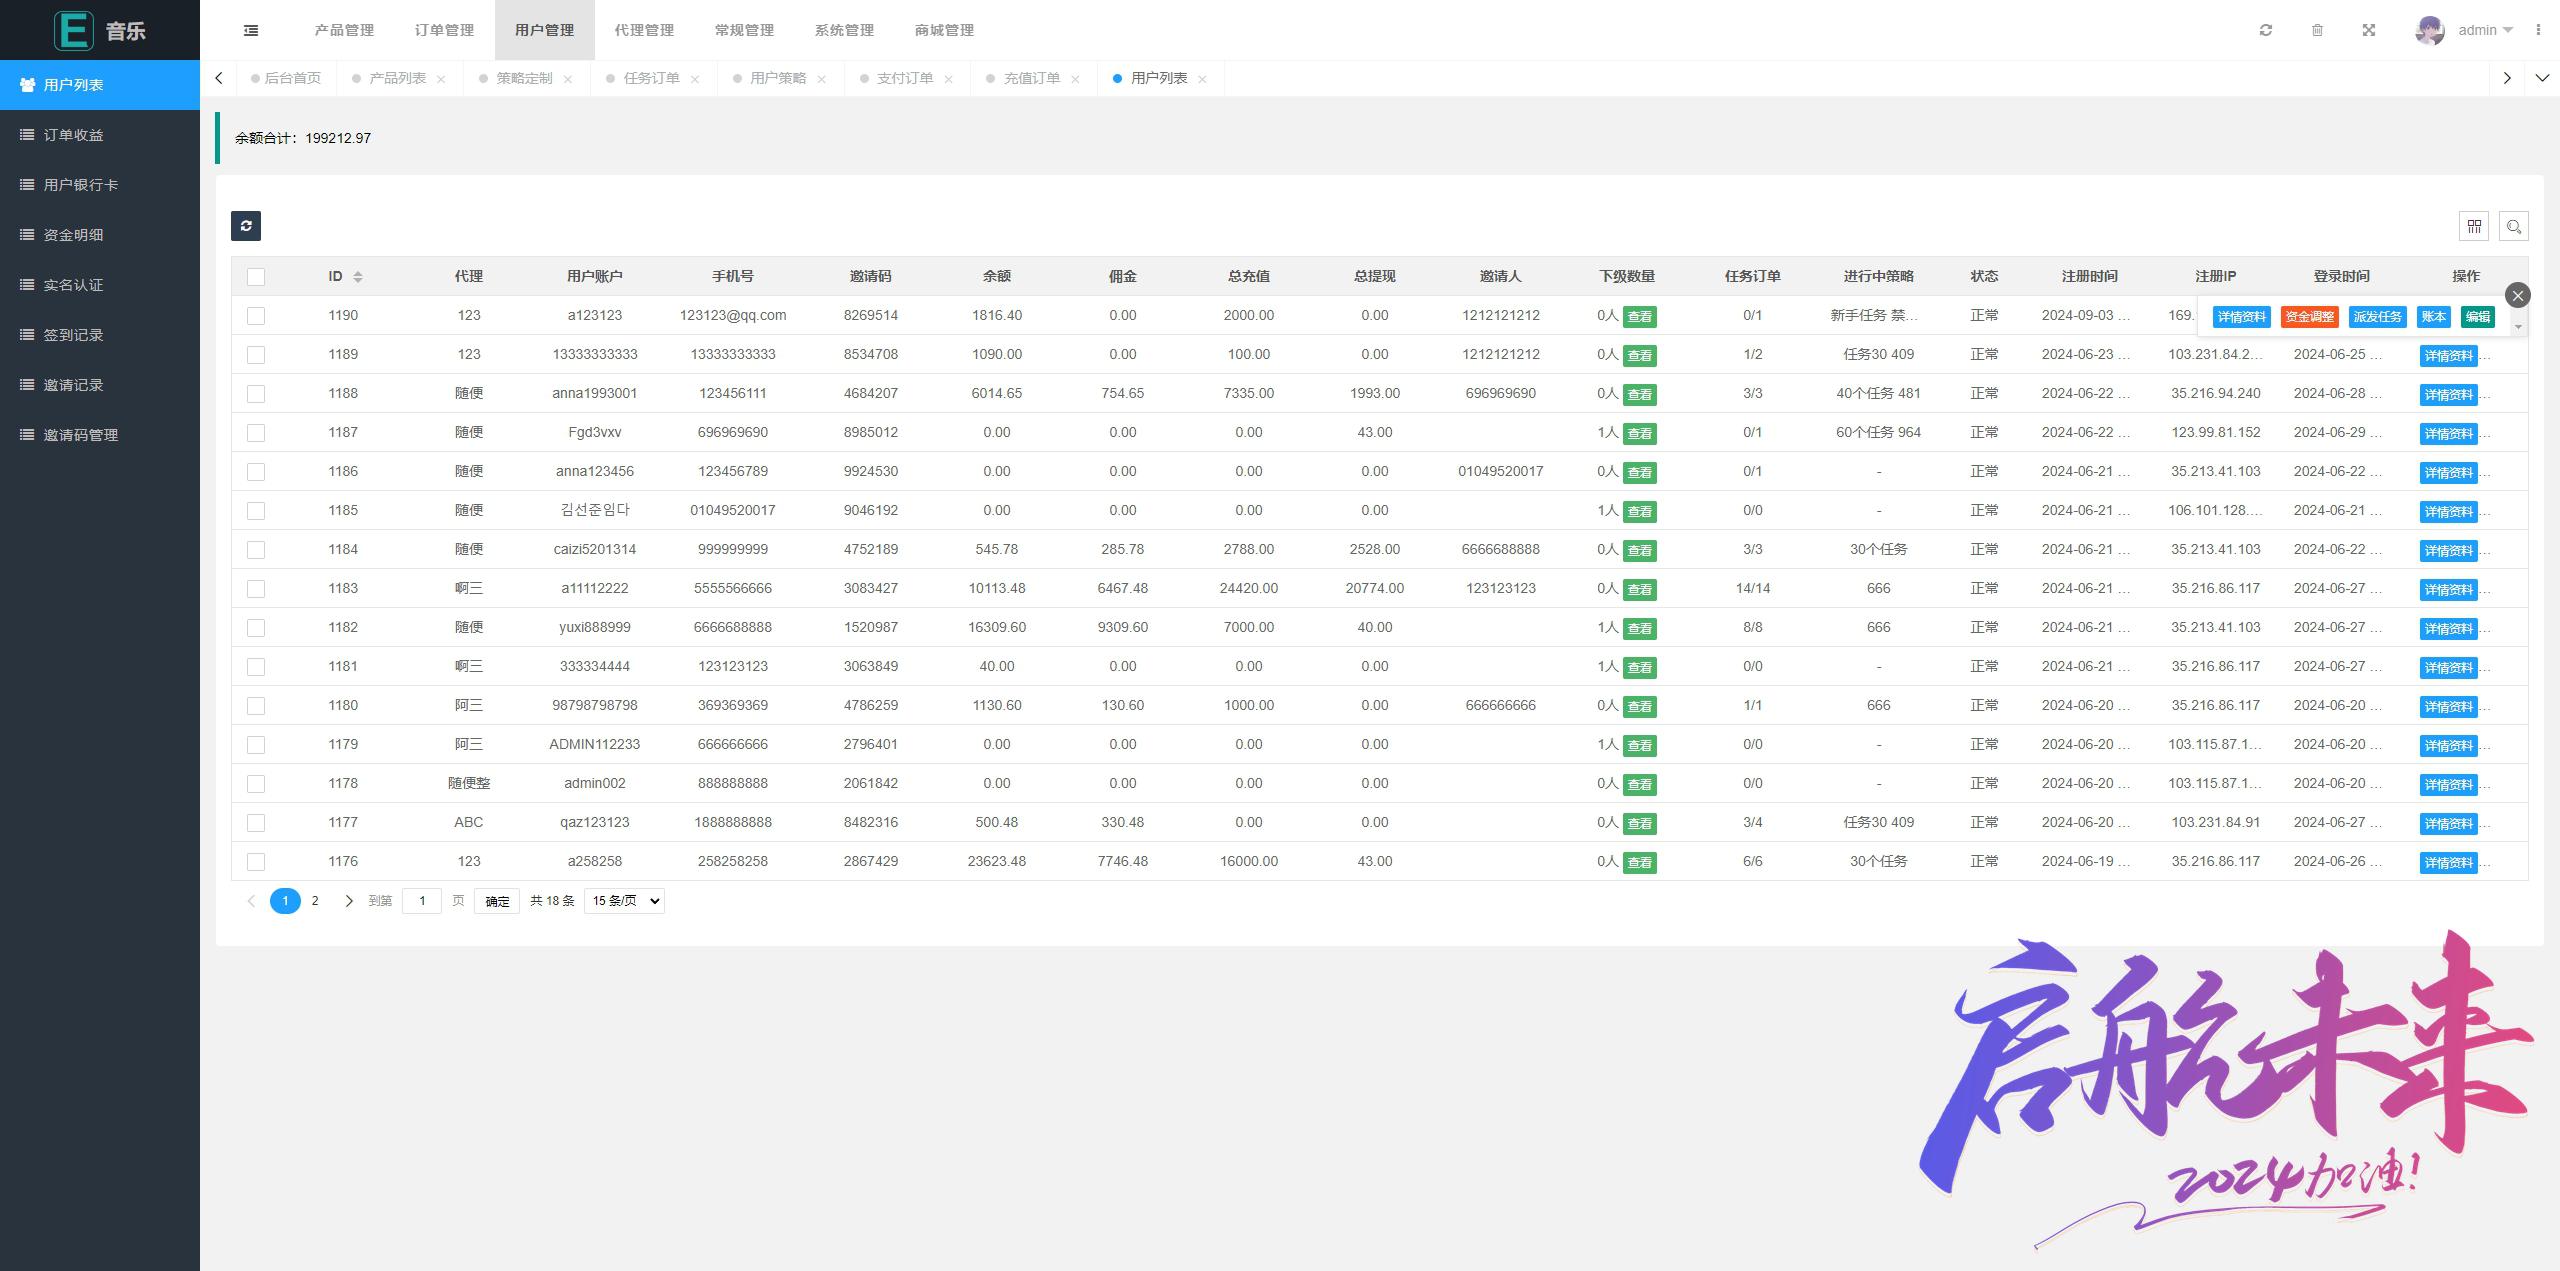Go to page 2 in pagination
The height and width of the screenshot is (1271, 2560).
[x=315, y=901]
